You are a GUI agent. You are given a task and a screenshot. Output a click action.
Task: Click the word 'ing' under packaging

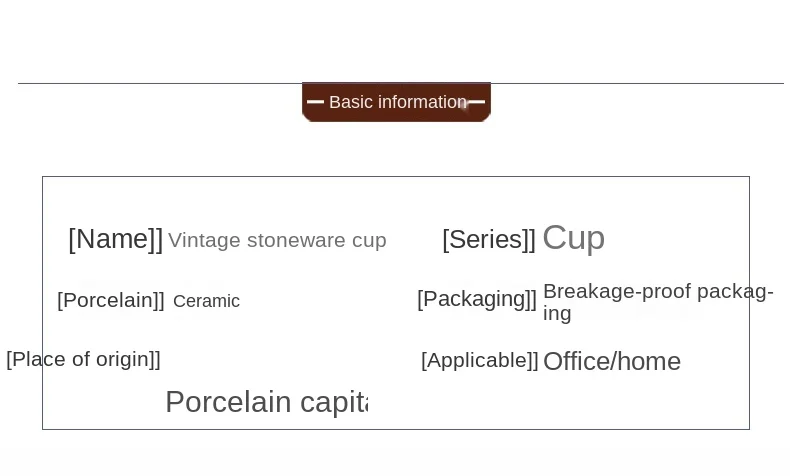click(x=557, y=314)
